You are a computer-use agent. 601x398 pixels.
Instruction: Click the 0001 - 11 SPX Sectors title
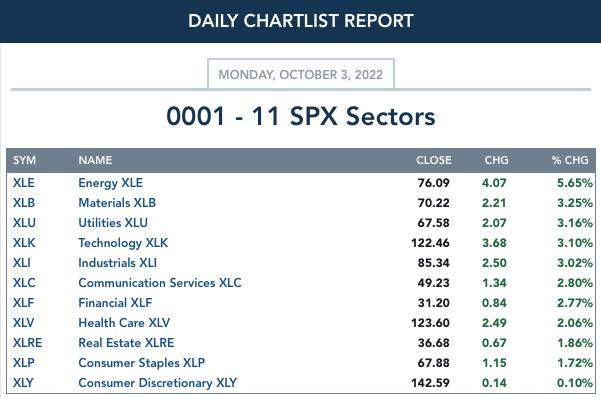click(300, 116)
